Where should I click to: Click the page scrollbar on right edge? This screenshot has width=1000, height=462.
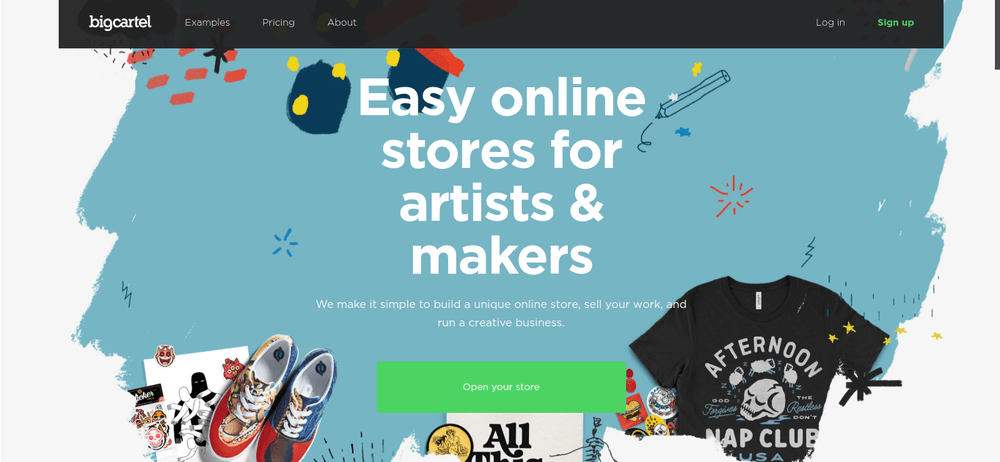(997, 35)
